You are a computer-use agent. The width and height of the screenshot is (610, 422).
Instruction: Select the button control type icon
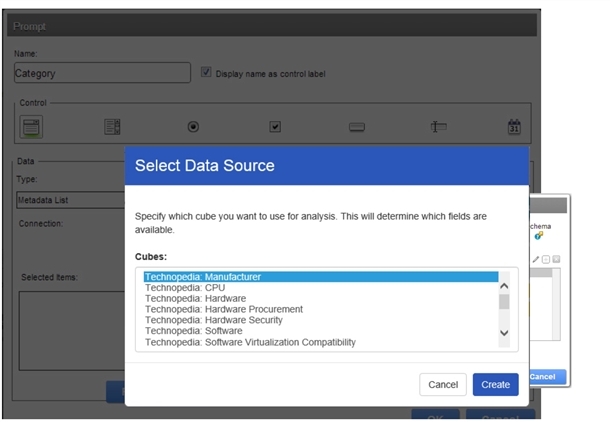tap(357, 127)
